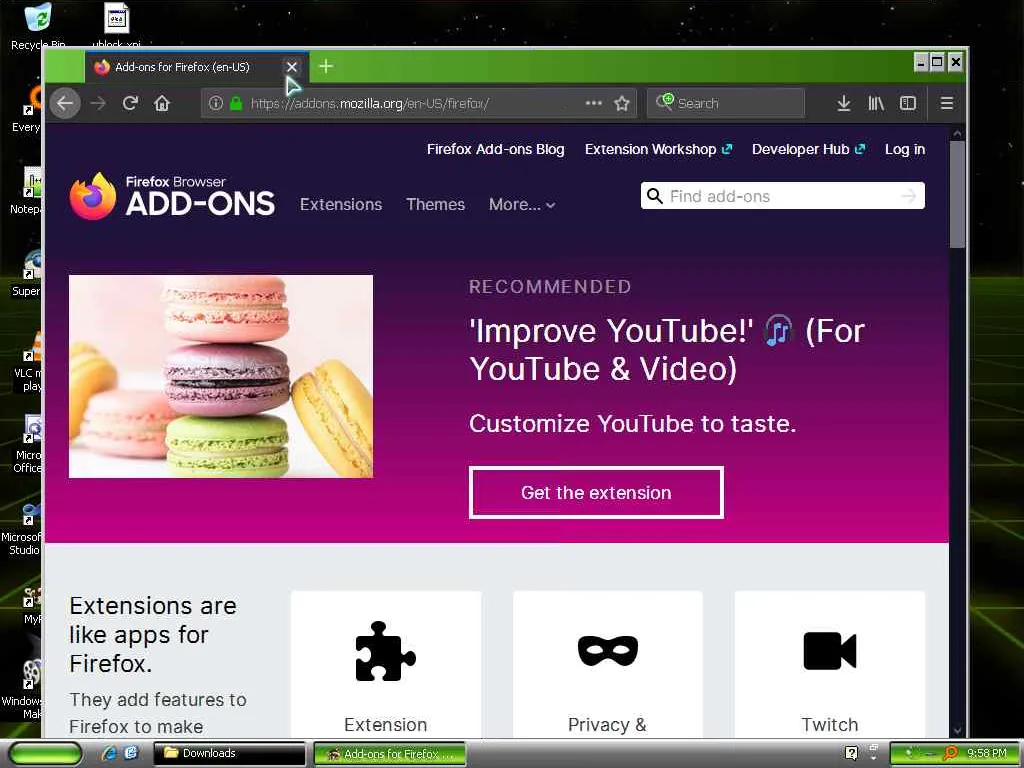This screenshot has height=768, width=1024.
Task: Open page actions three-dot menu
Action: (x=593, y=103)
